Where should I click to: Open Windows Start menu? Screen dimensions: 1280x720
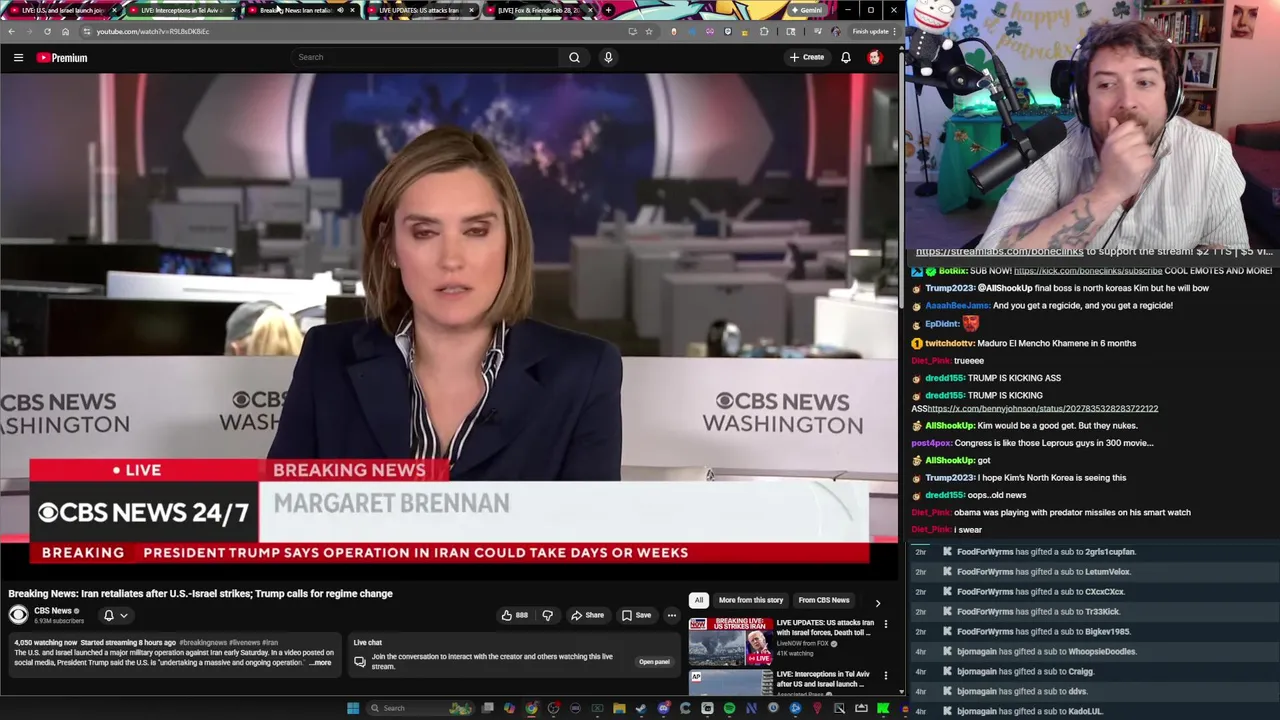(353, 708)
